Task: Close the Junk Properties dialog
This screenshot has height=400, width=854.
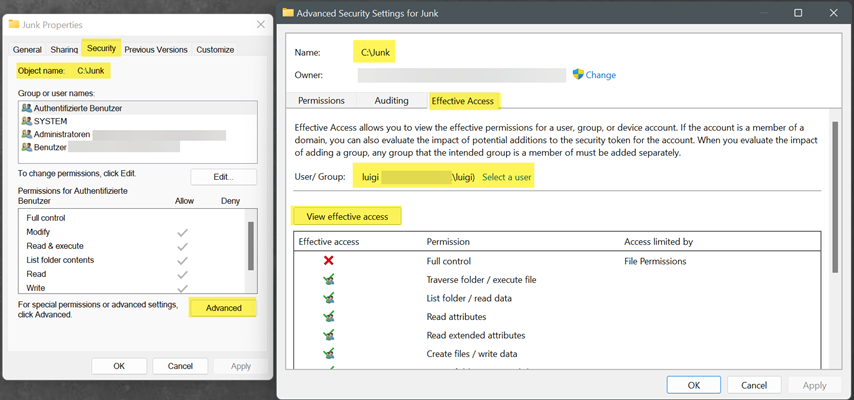Action: [x=261, y=25]
